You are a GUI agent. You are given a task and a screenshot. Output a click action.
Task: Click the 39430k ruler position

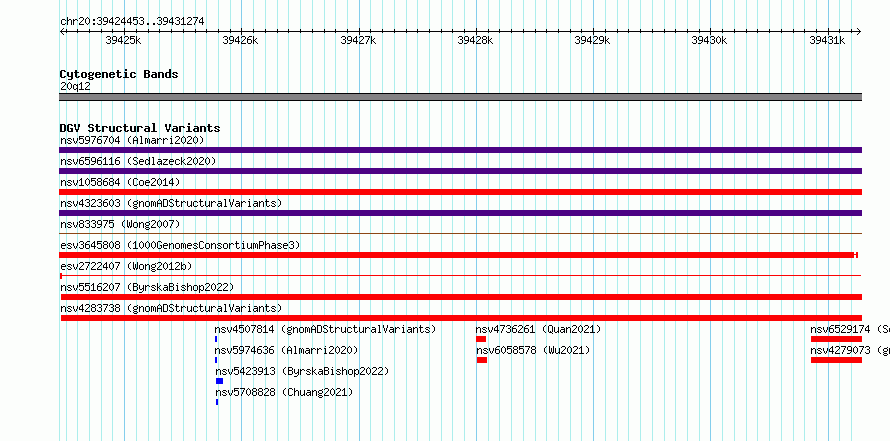point(709,40)
